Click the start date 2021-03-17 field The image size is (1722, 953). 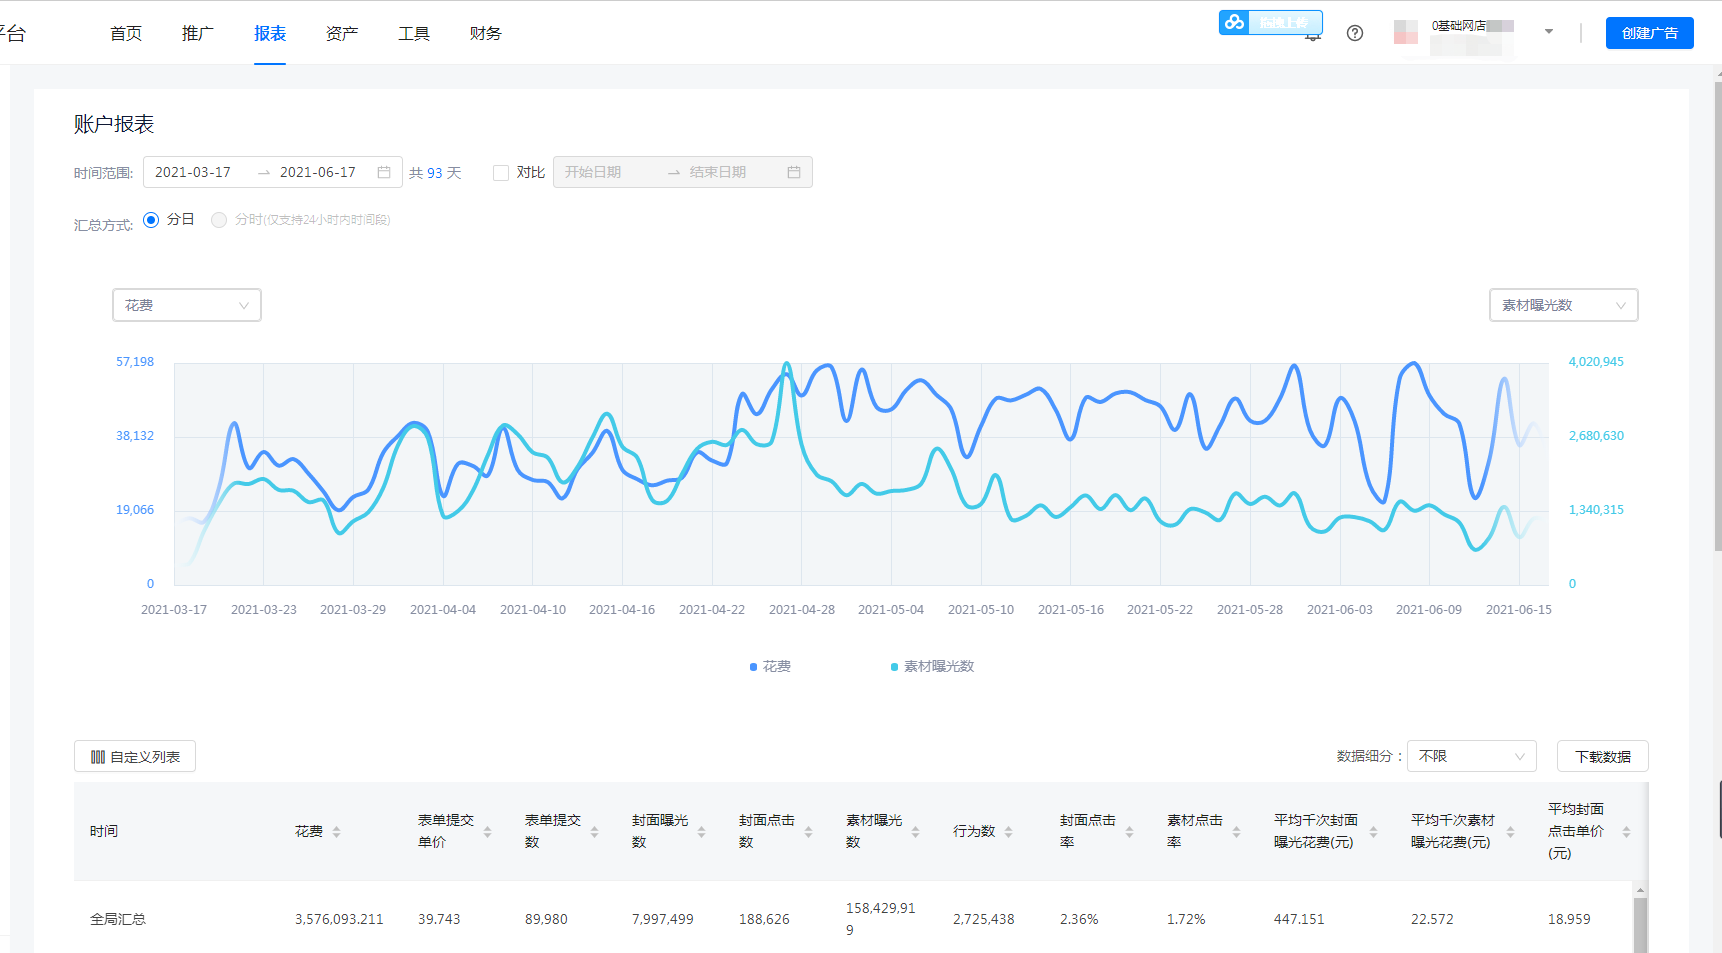click(193, 172)
